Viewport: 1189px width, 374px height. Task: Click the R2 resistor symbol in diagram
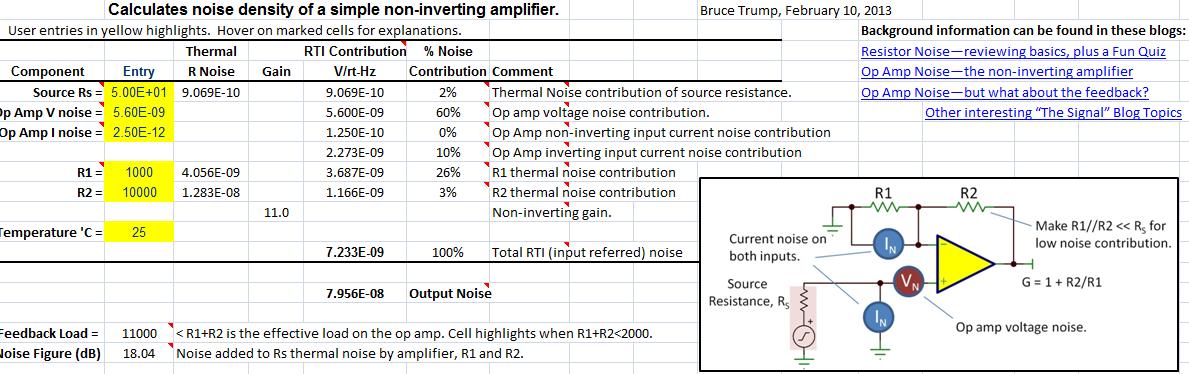click(970, 205)
